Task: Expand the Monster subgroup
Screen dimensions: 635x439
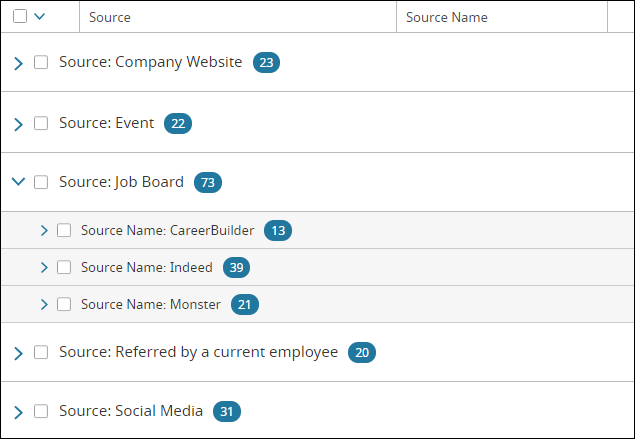Action: tap(44, 304)
